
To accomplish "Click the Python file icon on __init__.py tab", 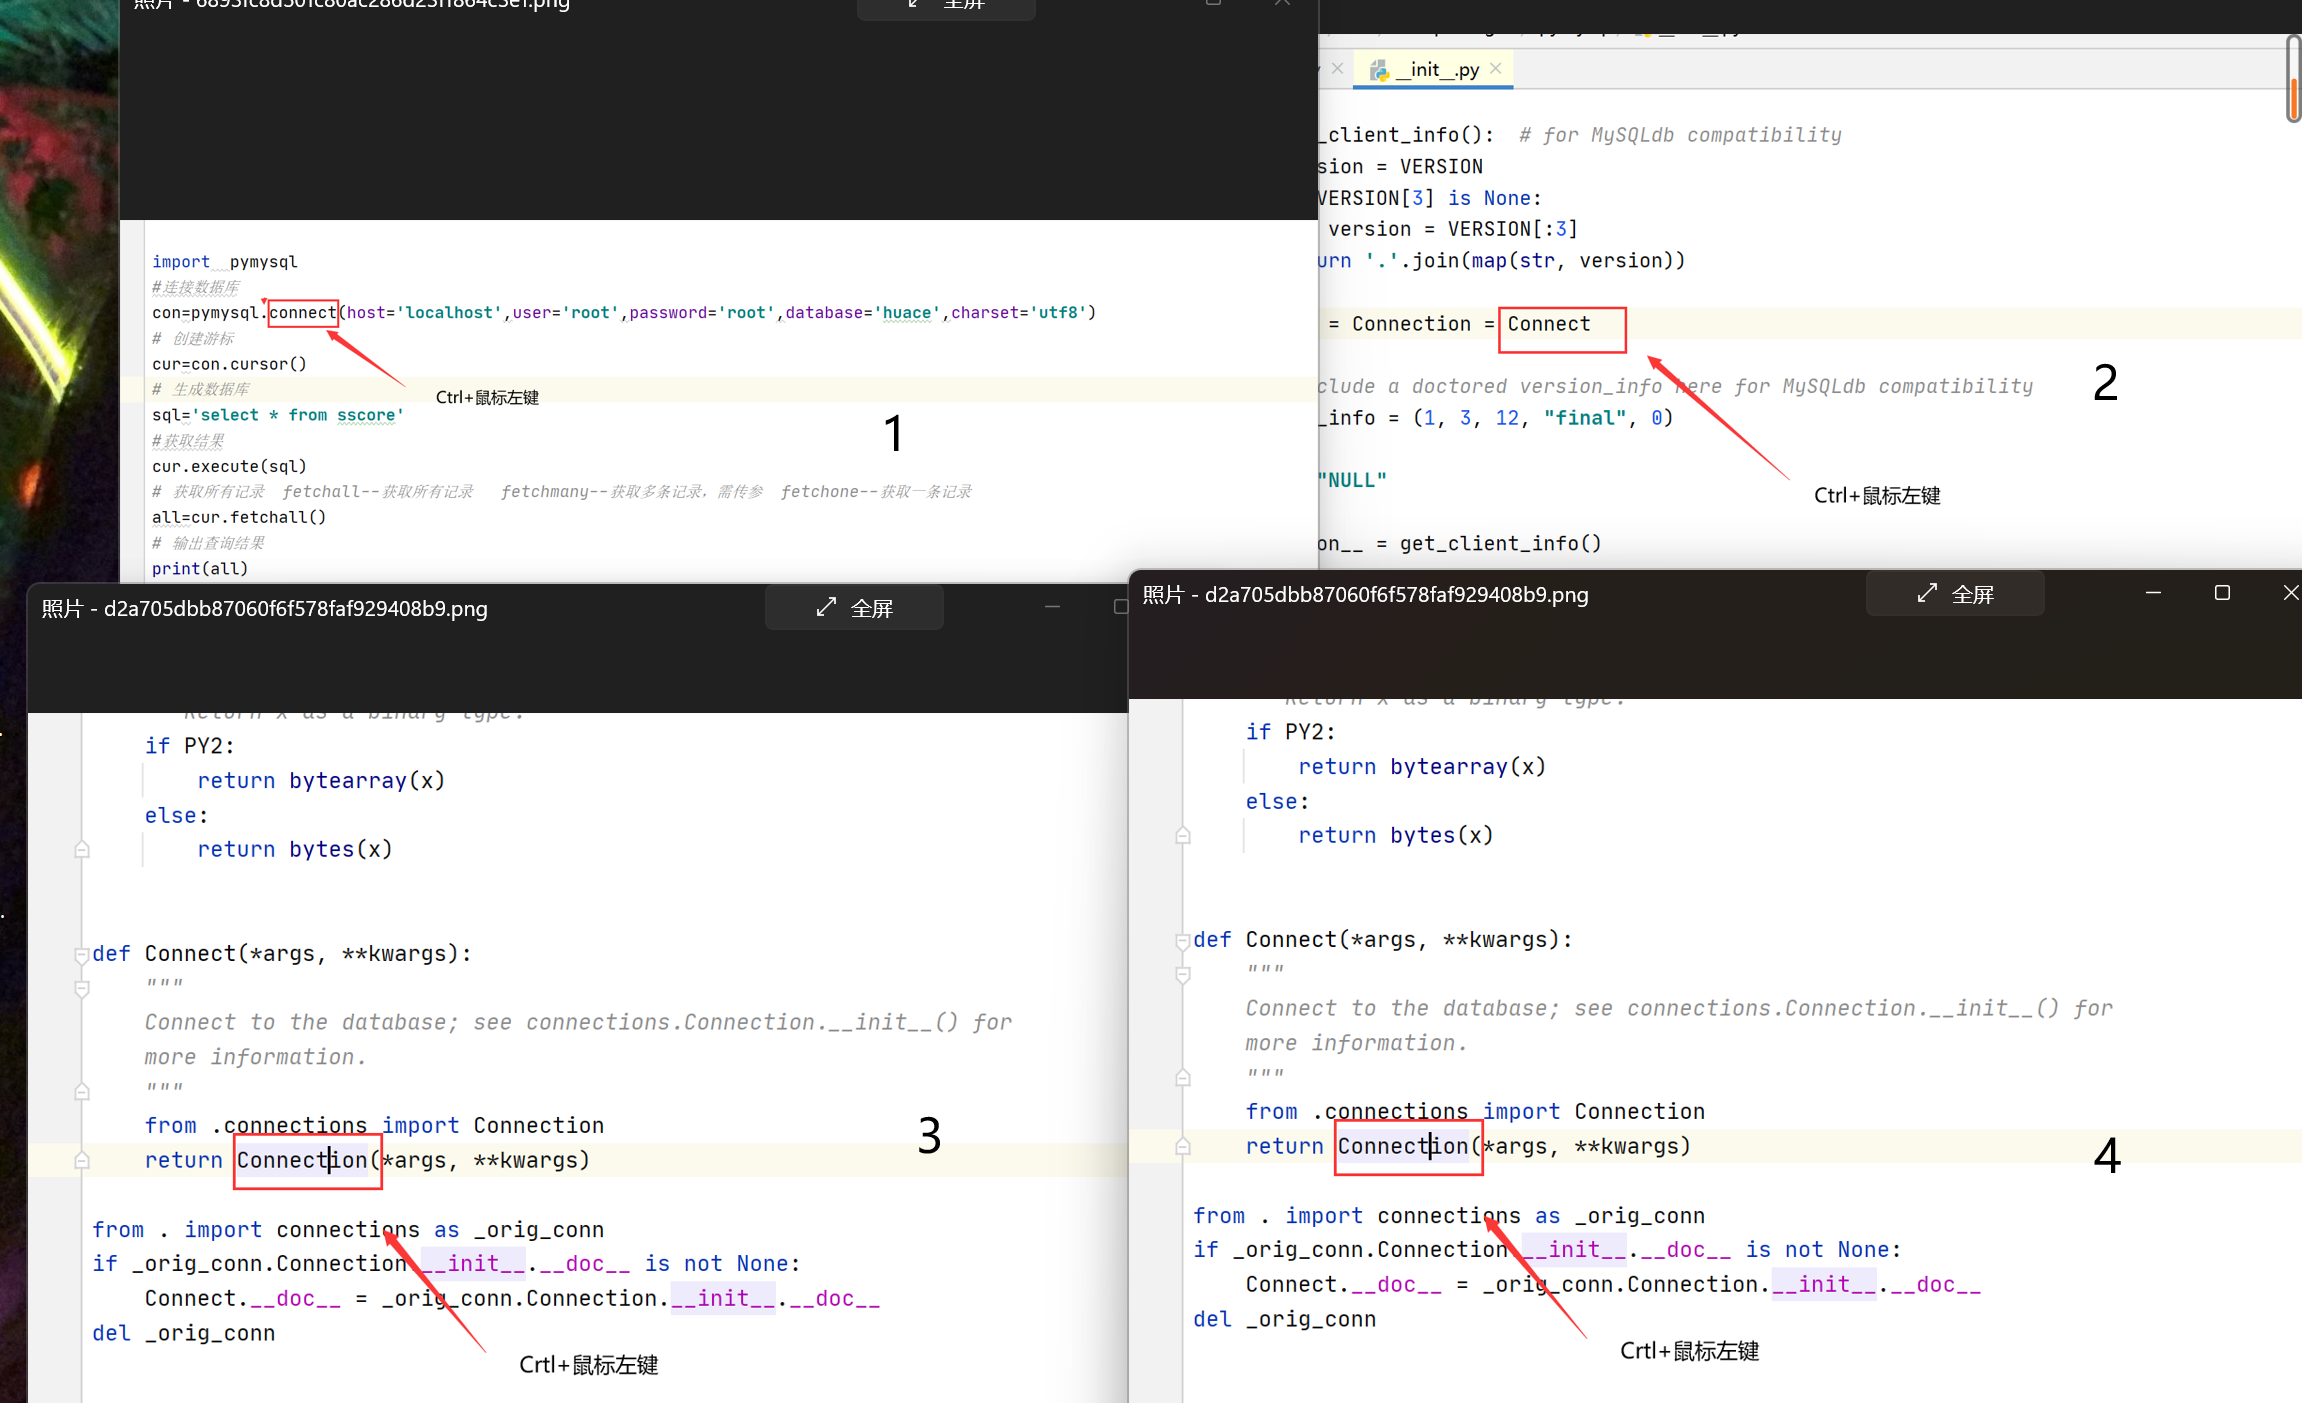I will point(1380,69).
